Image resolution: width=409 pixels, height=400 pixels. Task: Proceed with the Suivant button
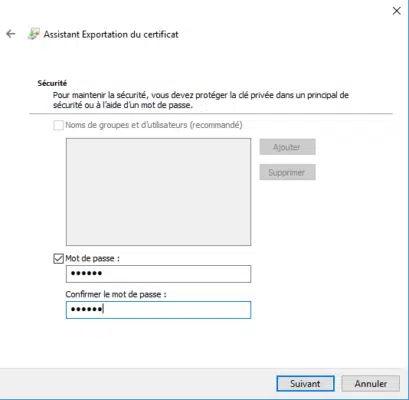(x=305, y=384)
